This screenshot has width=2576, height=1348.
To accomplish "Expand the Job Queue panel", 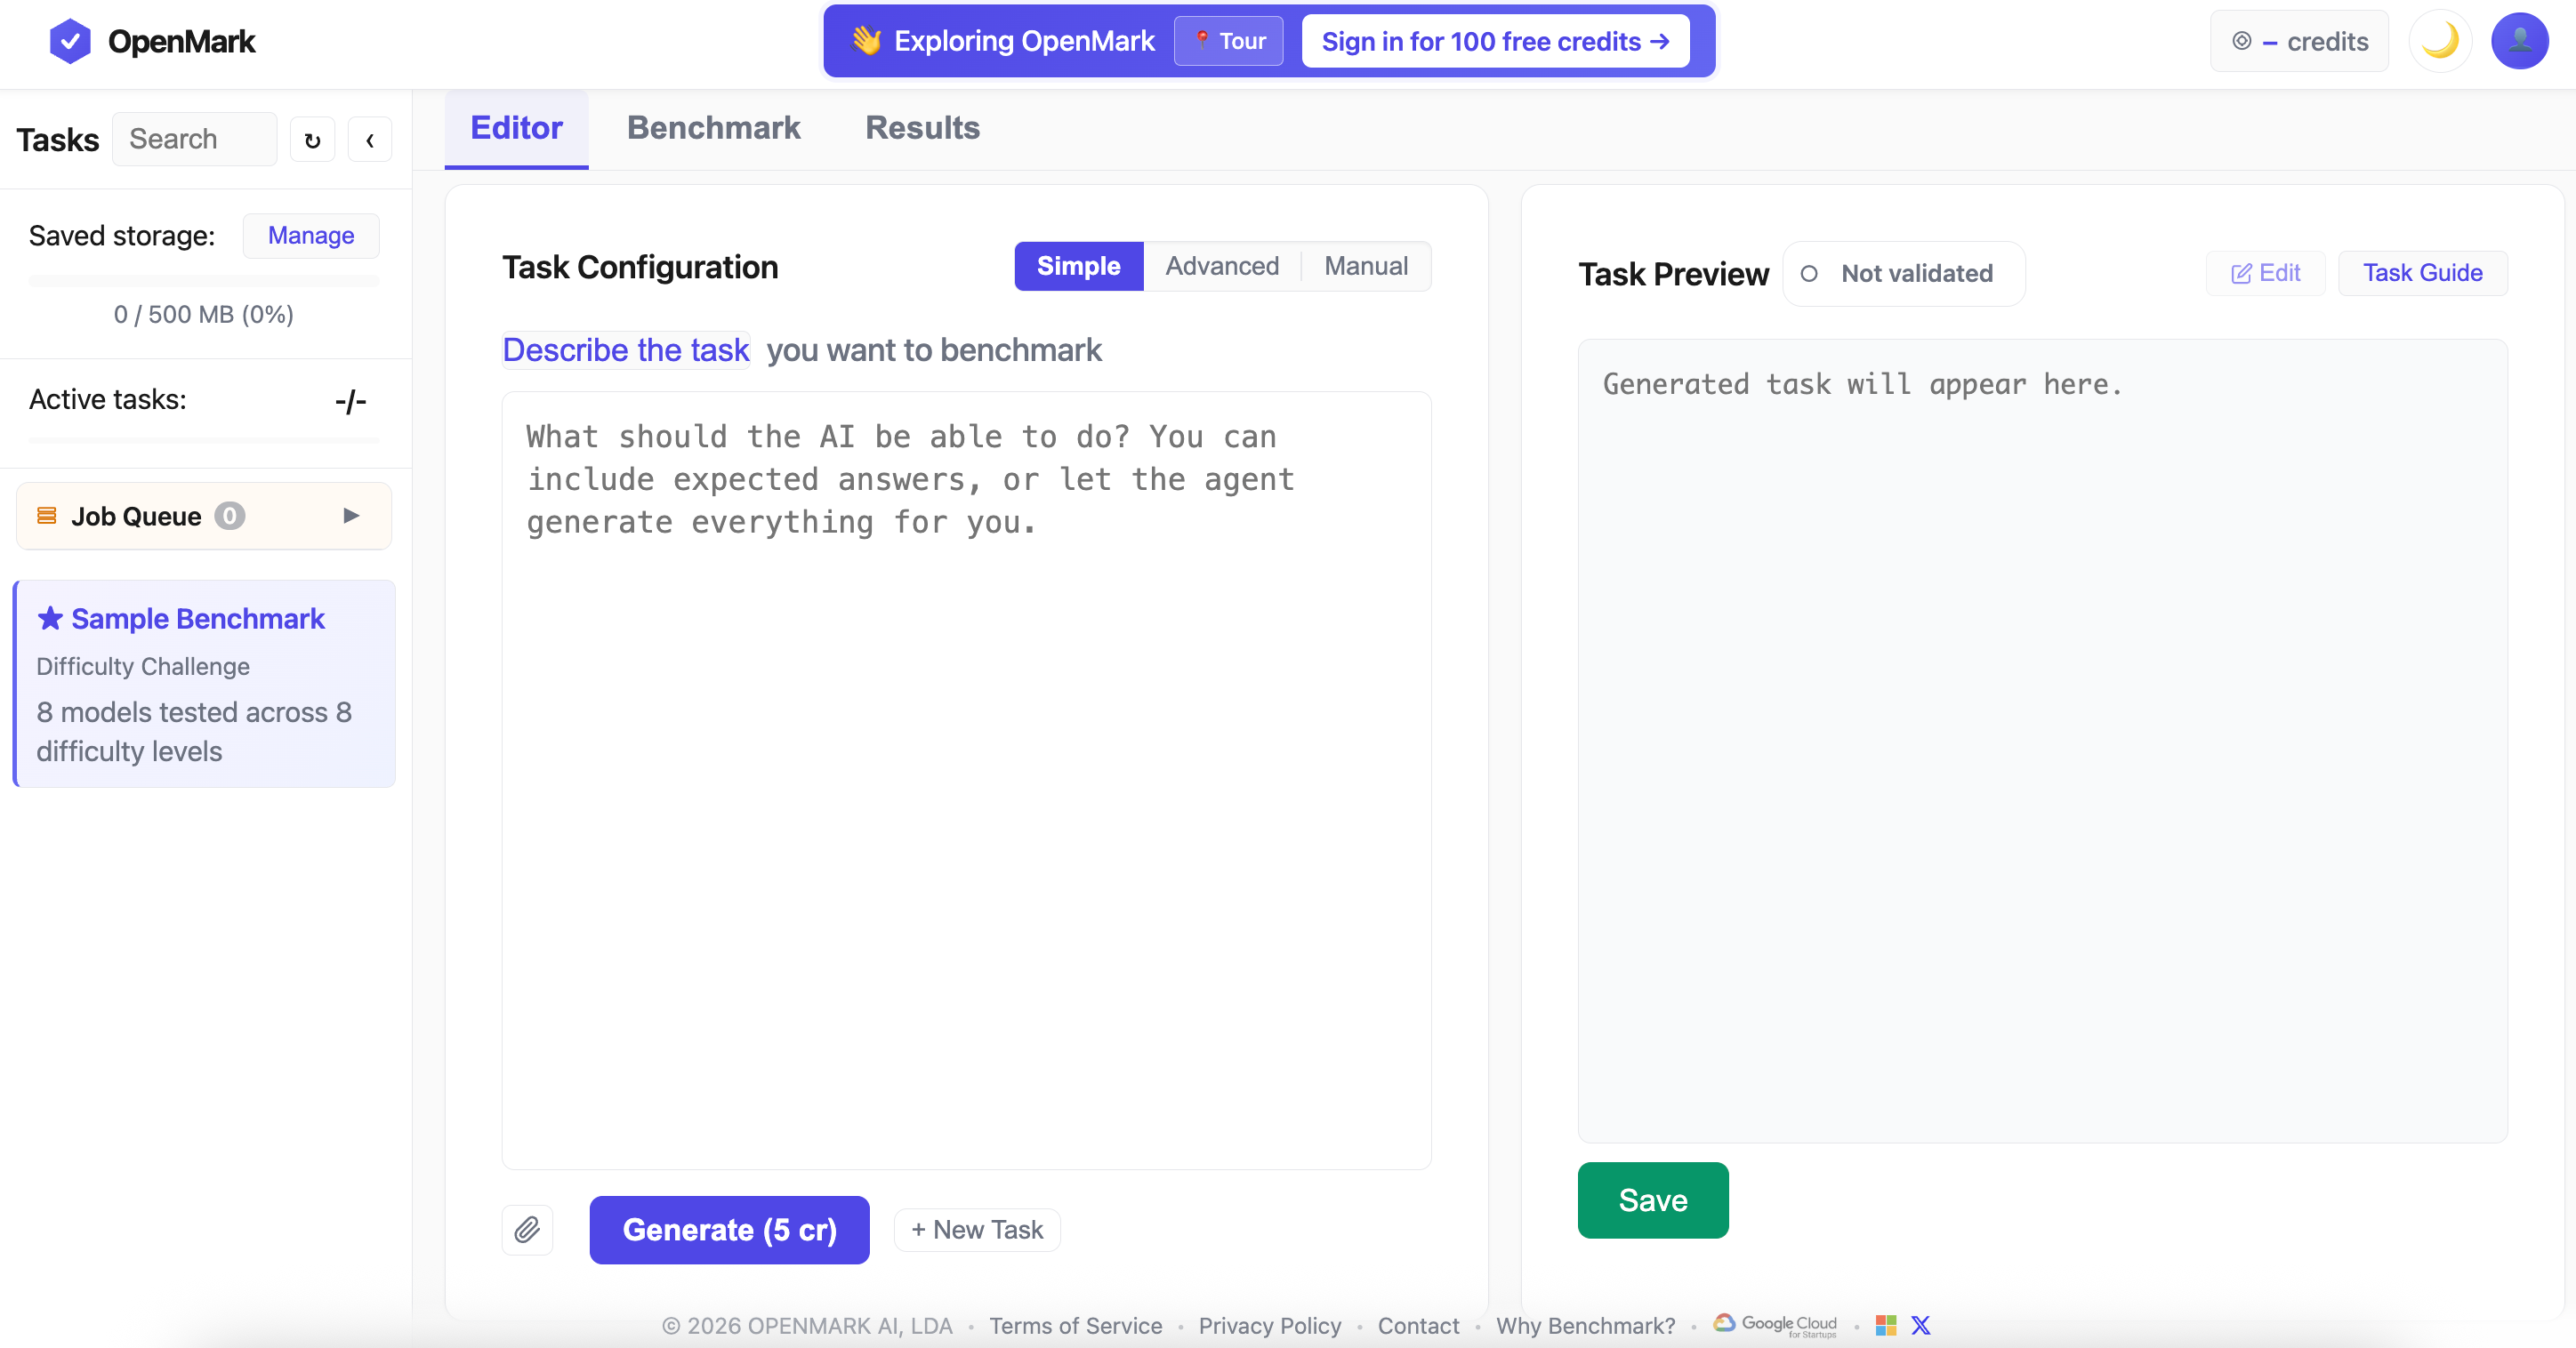I will click(351, 516).
